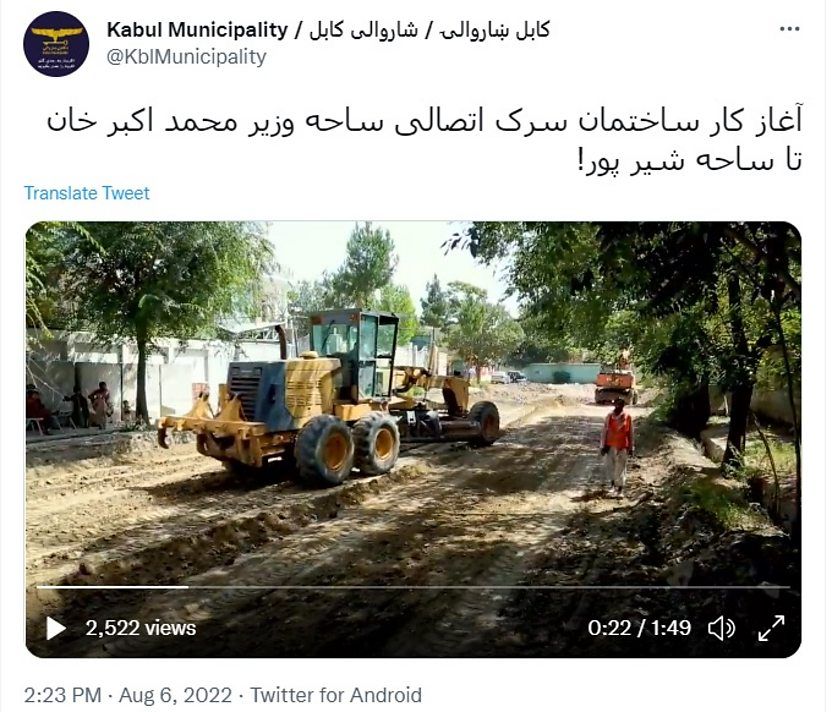Open the @KblMunicipality handle
The height and width of the screenshot is (712, 832).
coord(186,57)
